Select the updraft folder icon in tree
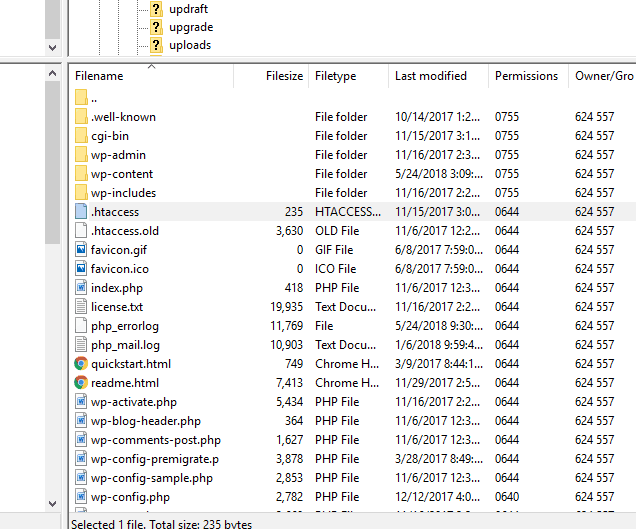Image resolution: width=636 pixels, height=529 pixels. [156, 9]
